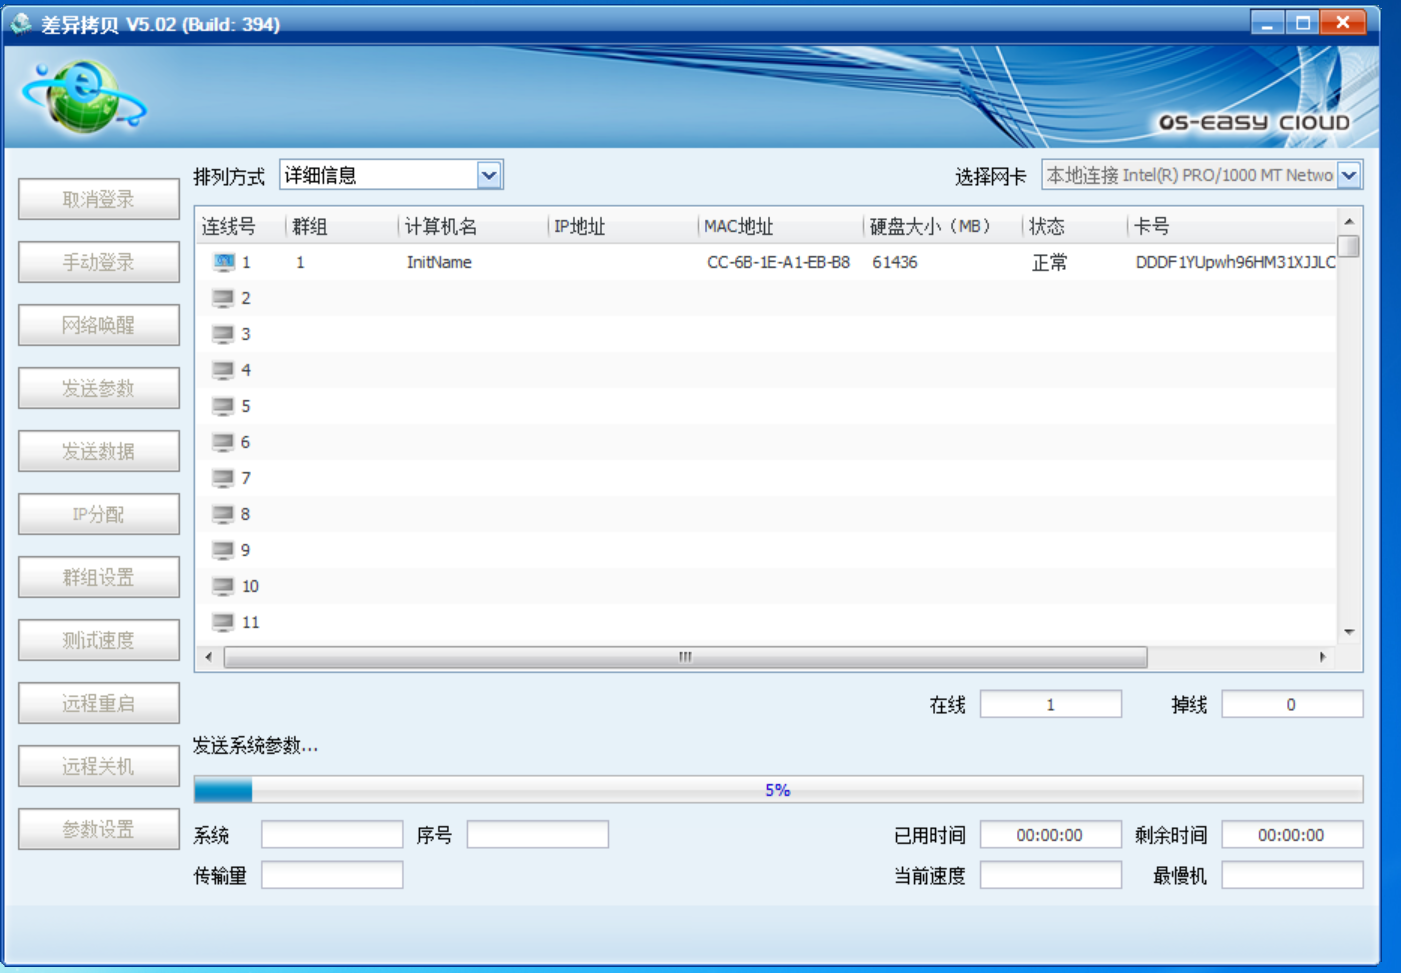Click the monitor icon in row 11

tap(223, 622)
